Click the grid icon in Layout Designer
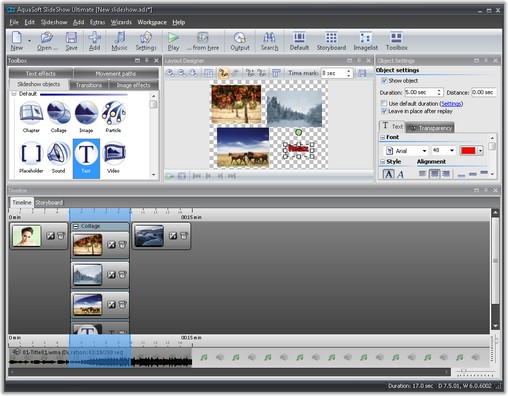This screenshot has height=396, width=508. coord(208,73)
